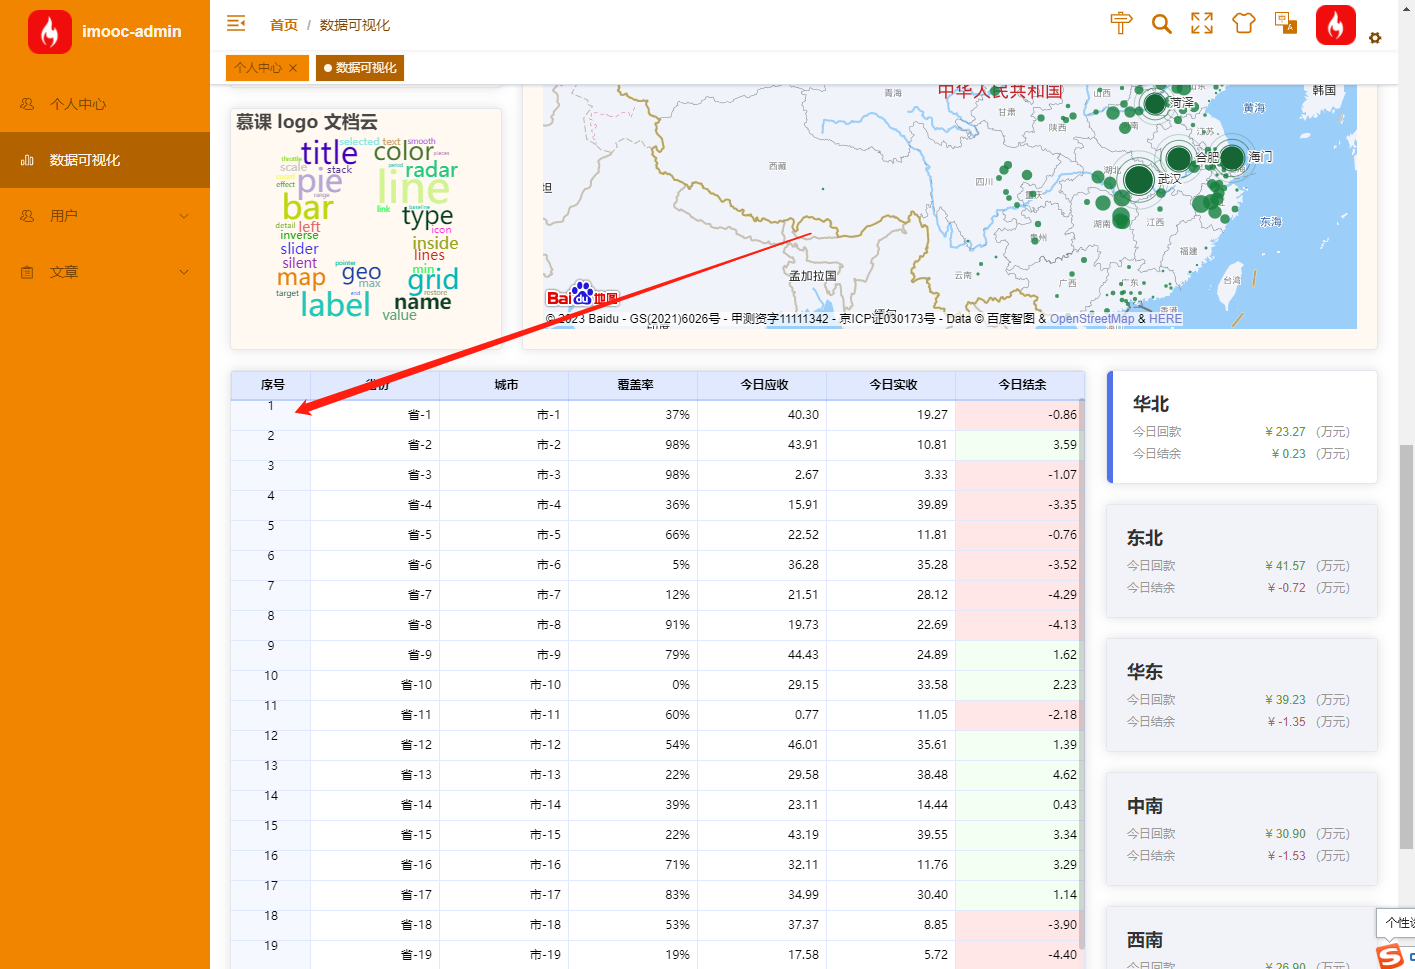Click the 覆盖率 column header

click(x=634, y=385)
